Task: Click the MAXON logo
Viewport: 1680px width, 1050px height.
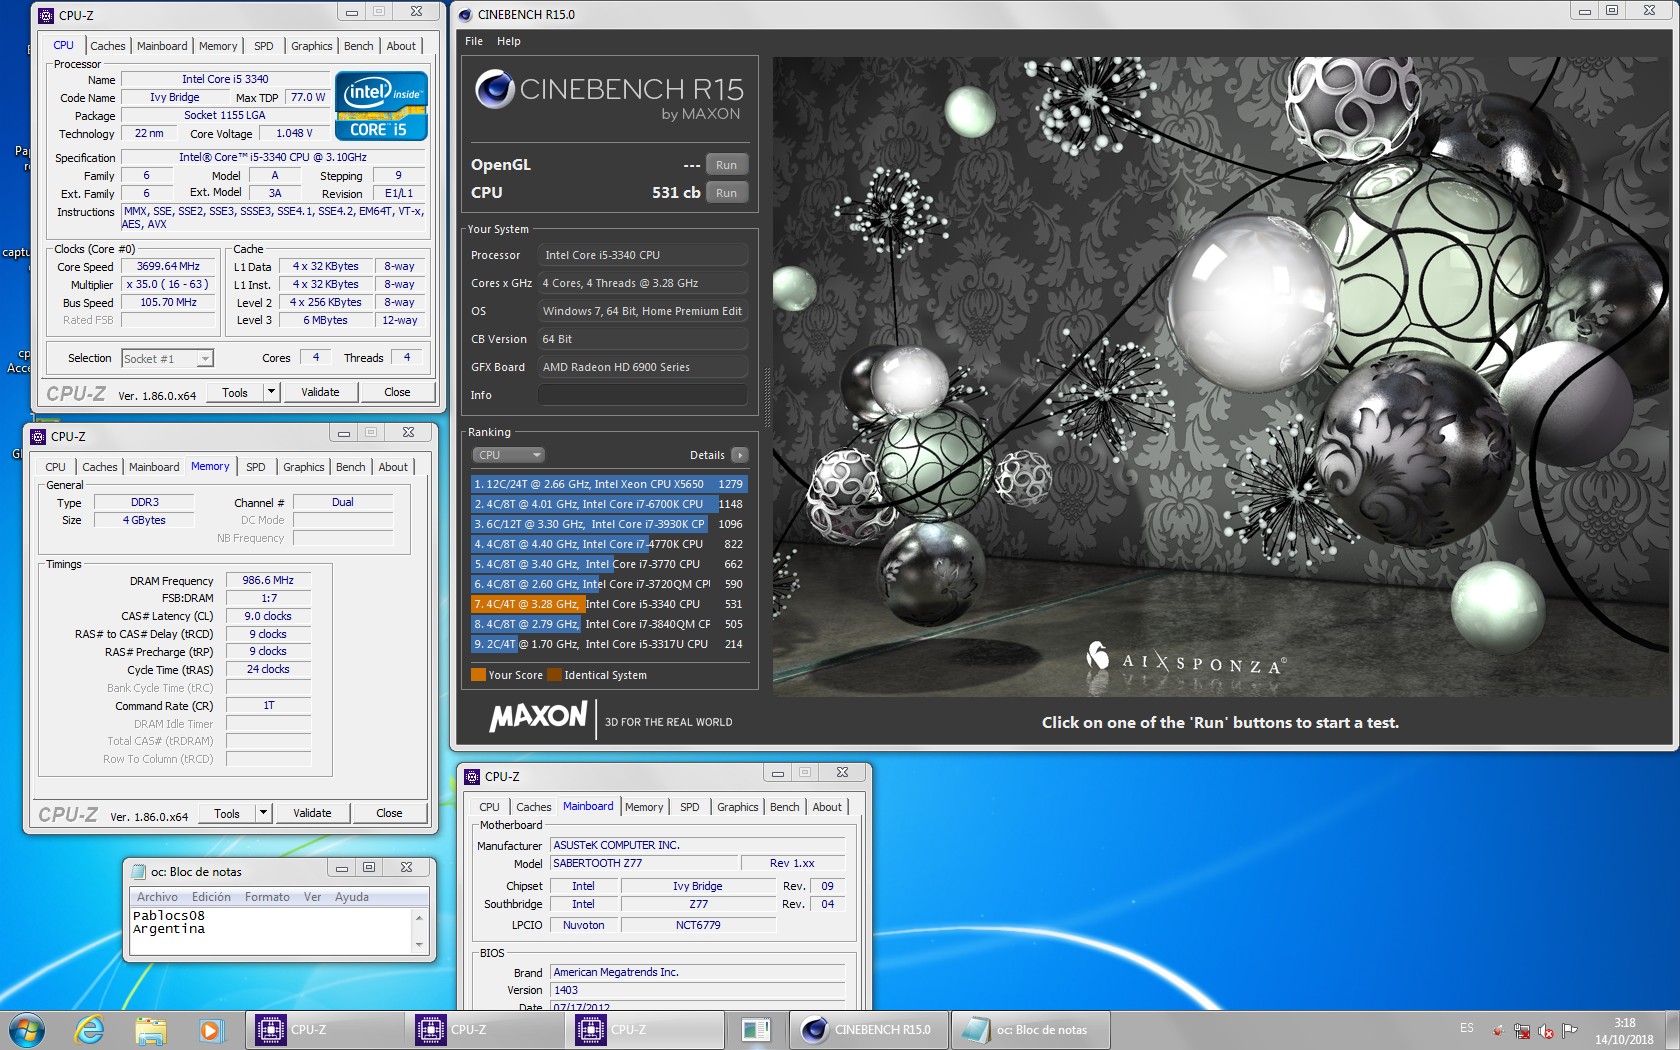Action: [x=539, y=717]
